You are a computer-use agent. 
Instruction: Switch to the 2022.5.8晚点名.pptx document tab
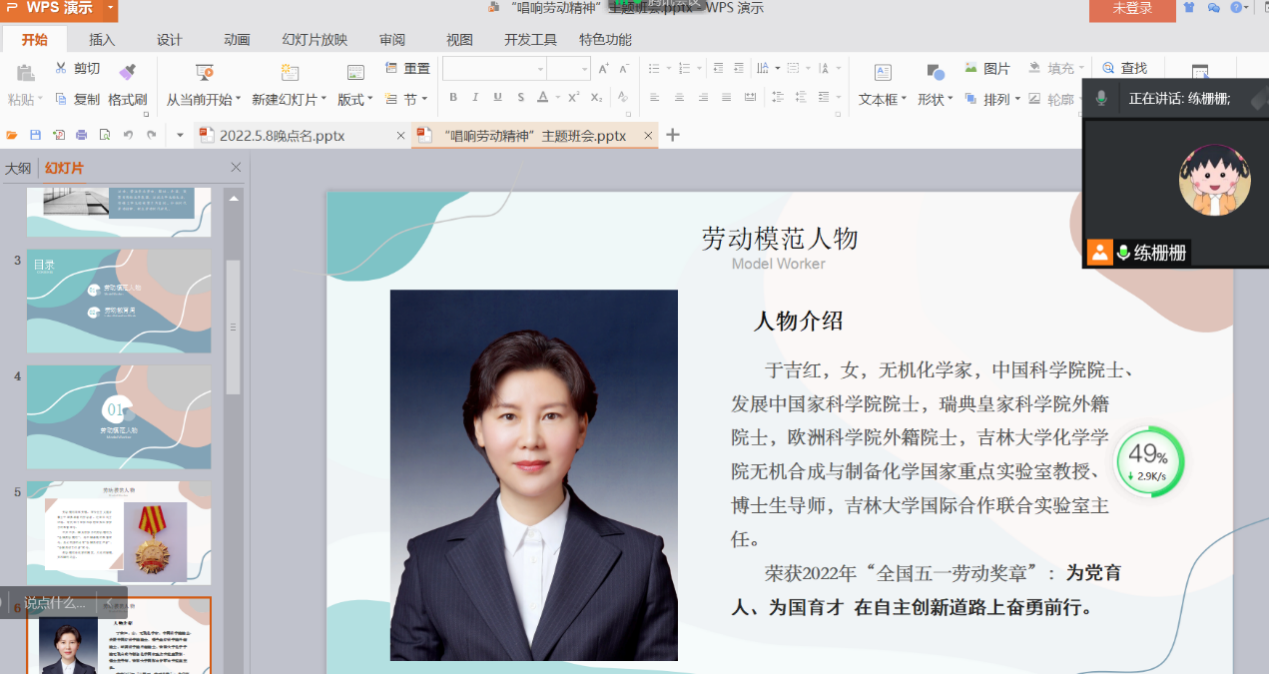coord(282,135)
